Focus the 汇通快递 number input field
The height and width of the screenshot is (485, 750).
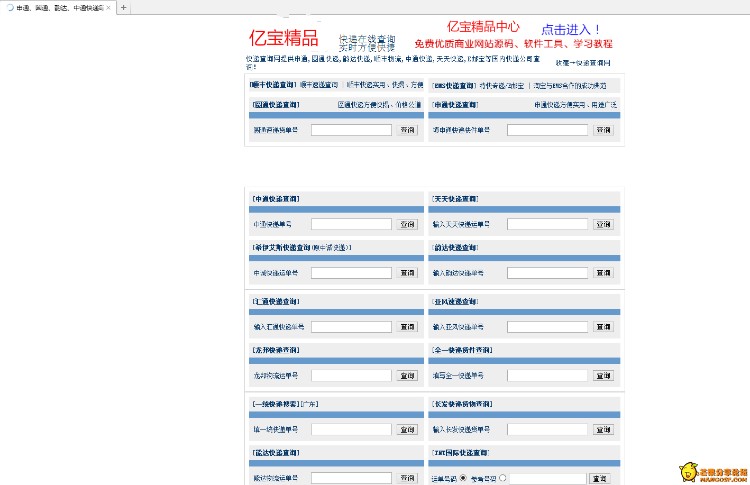pyautogui.click(x=351, y=327)
